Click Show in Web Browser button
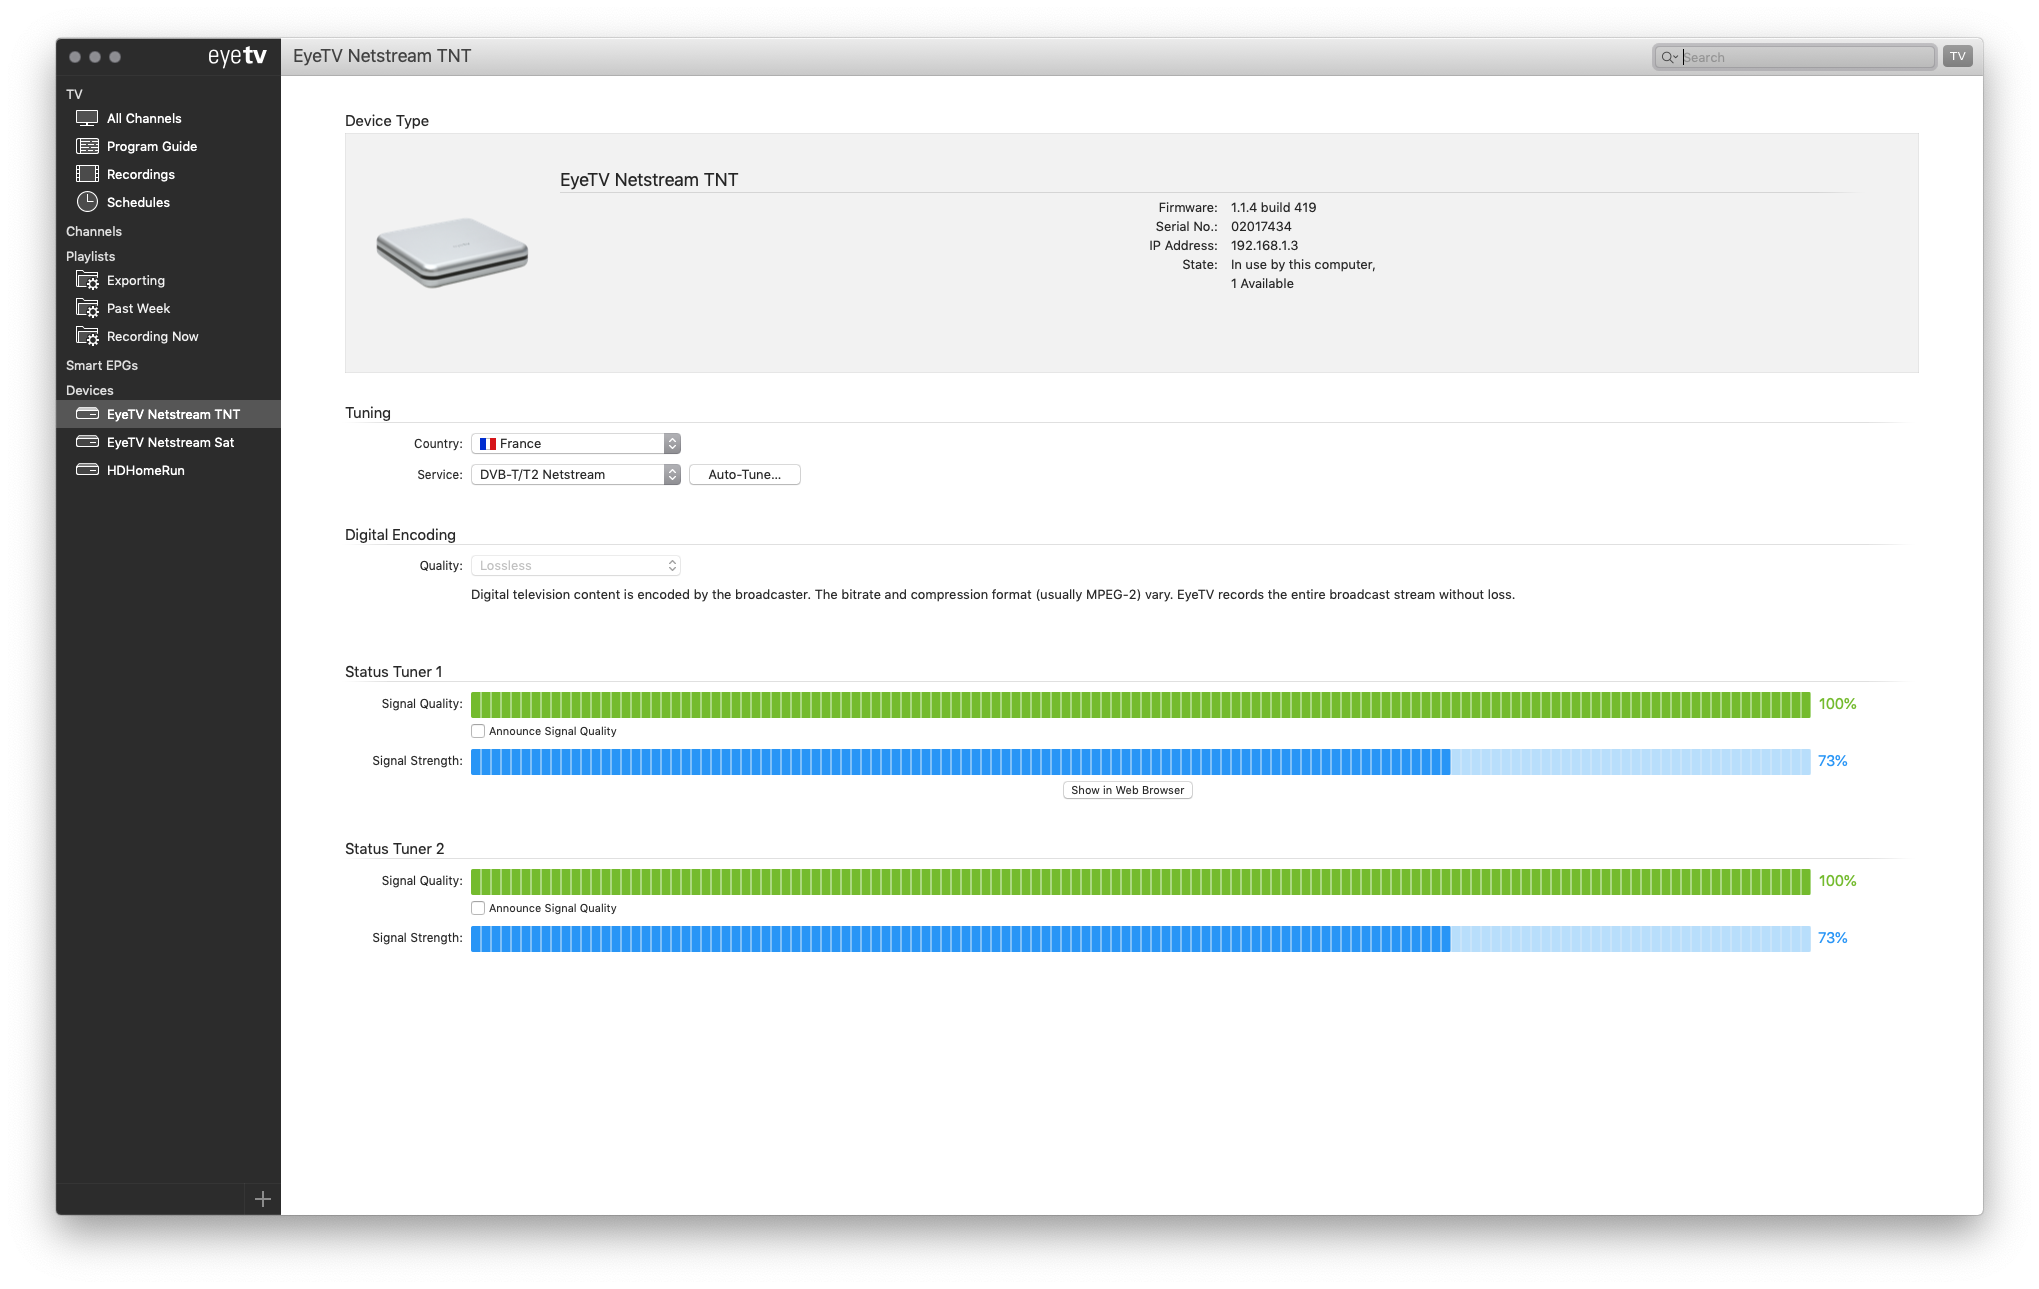The image size is (2039, 1289). 1127,790
